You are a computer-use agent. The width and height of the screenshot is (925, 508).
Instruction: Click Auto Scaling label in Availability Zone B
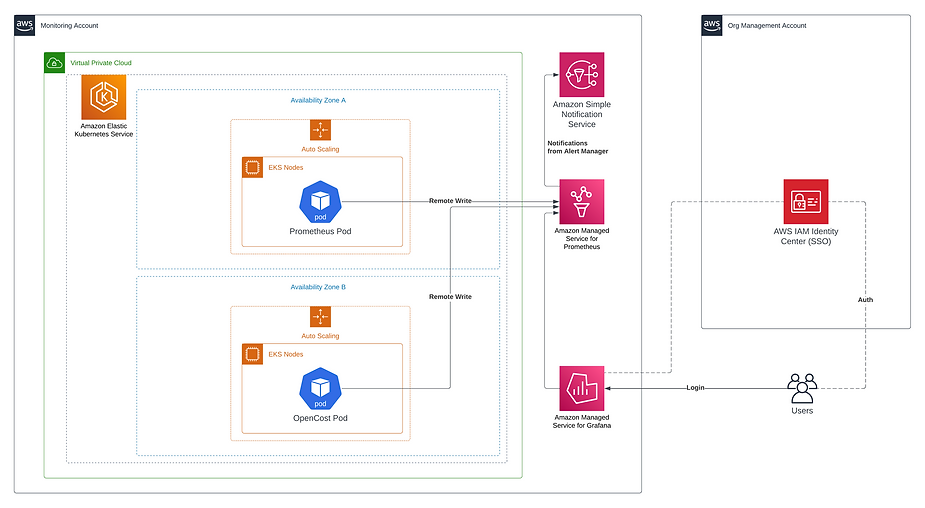click(x=320, y=336)
